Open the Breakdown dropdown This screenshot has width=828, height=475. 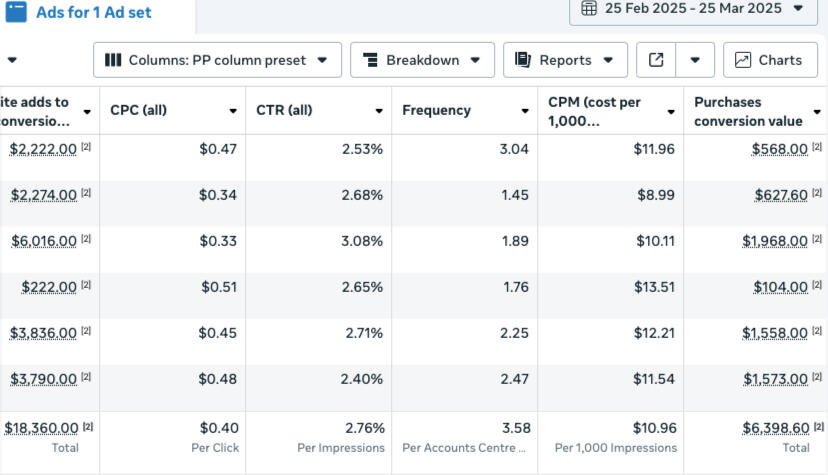tap(422, 60)
